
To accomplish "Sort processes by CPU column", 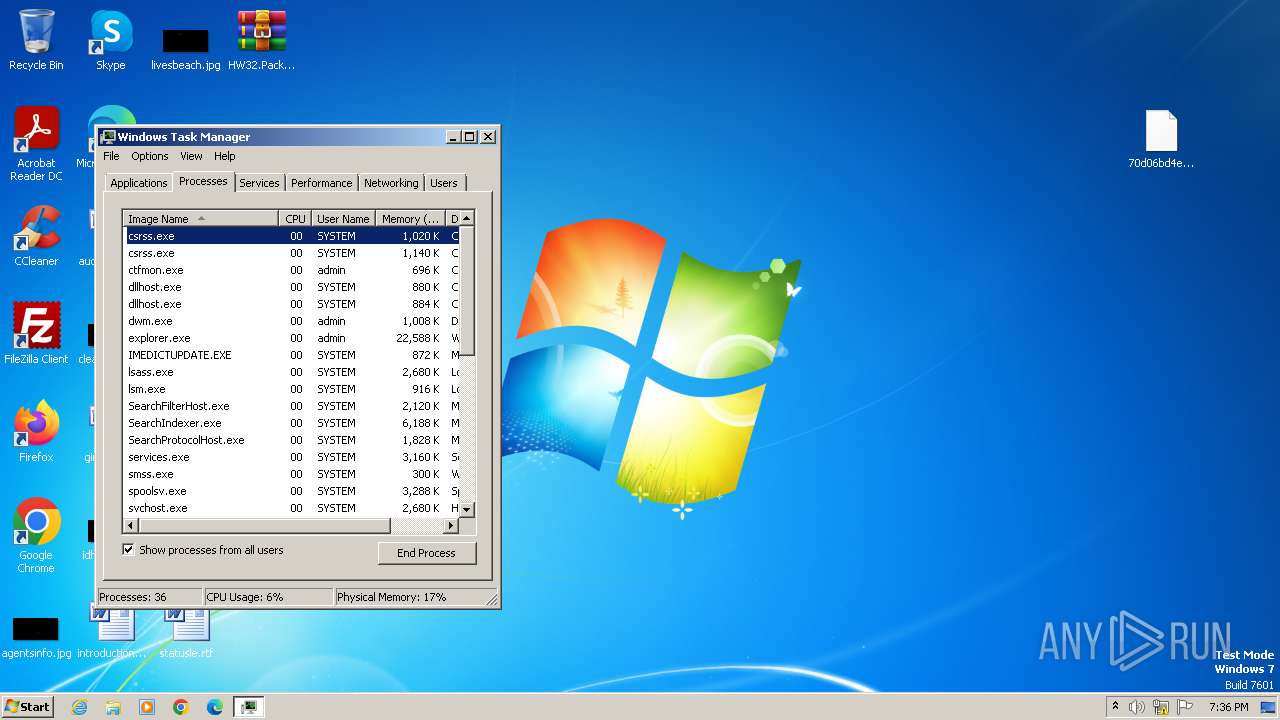I will 295,219.
